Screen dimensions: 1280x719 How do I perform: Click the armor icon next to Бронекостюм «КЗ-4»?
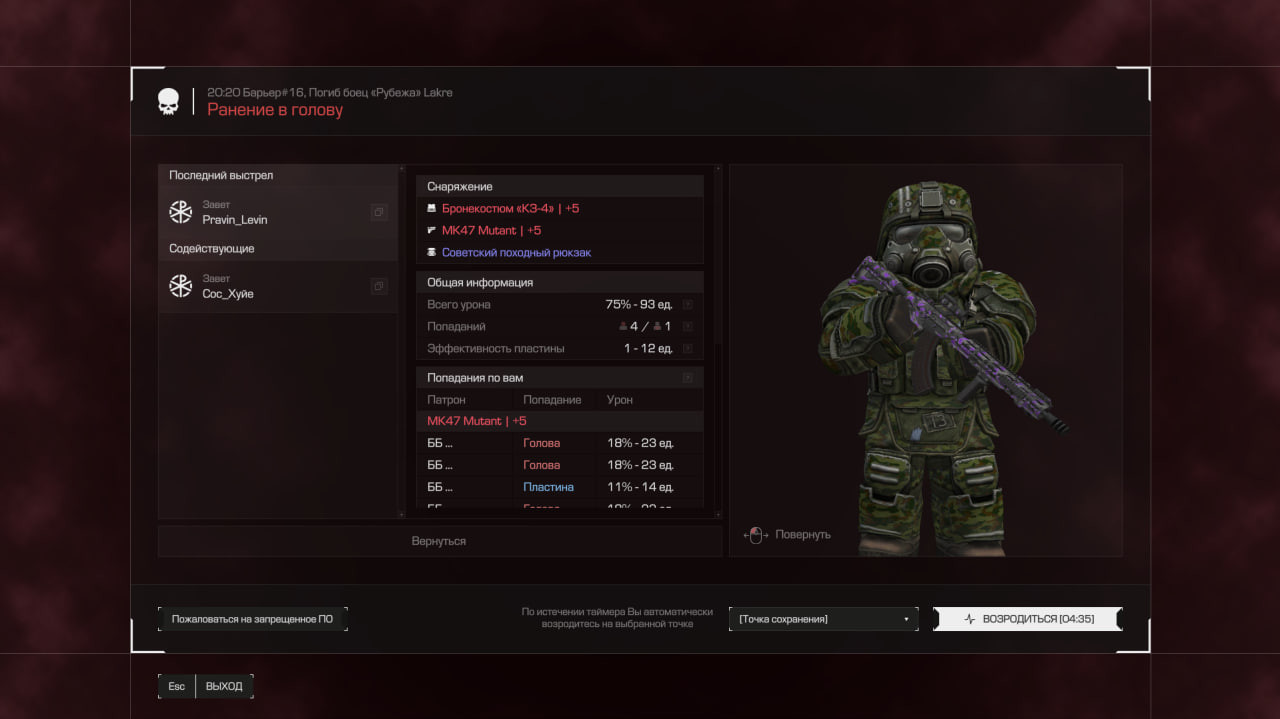[x=431, y=209]
